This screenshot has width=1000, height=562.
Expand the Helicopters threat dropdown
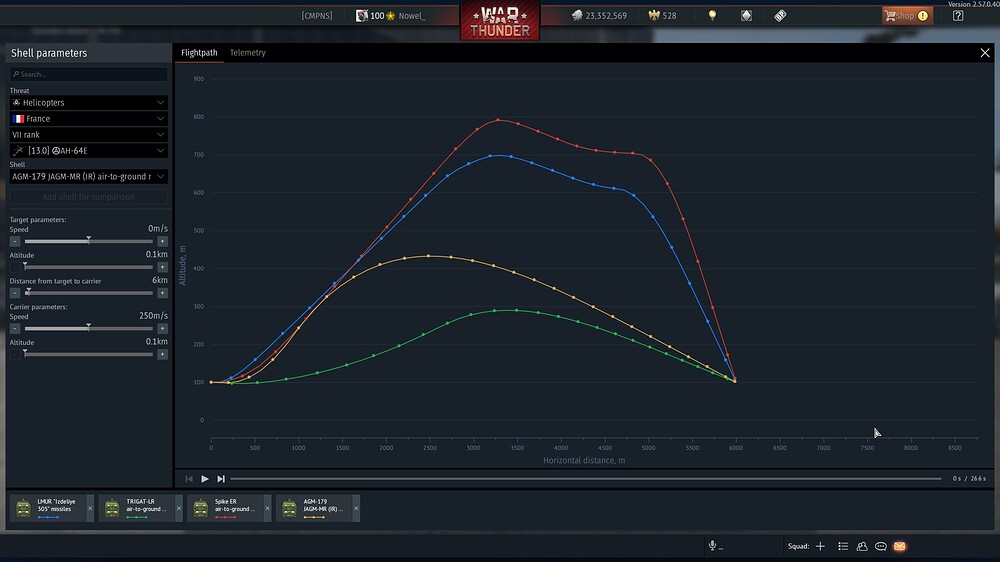coord(89,103)
